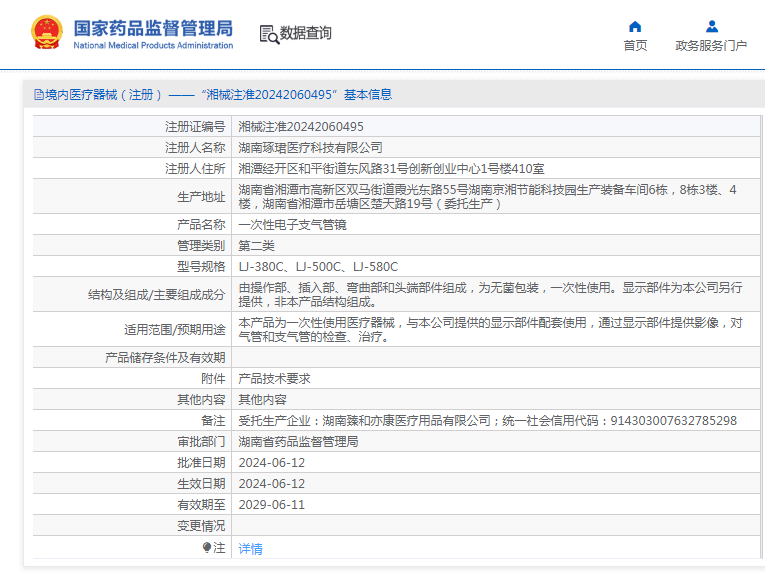Click 其他内容 value cell
Screen dimensions: 765x576
pyautogui.click(x=262, y=400)
